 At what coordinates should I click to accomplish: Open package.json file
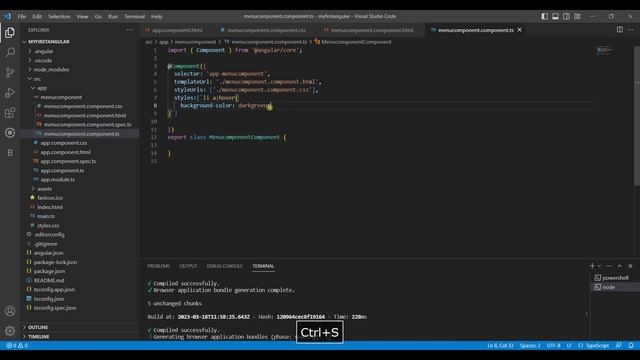[x=49, y=271]
